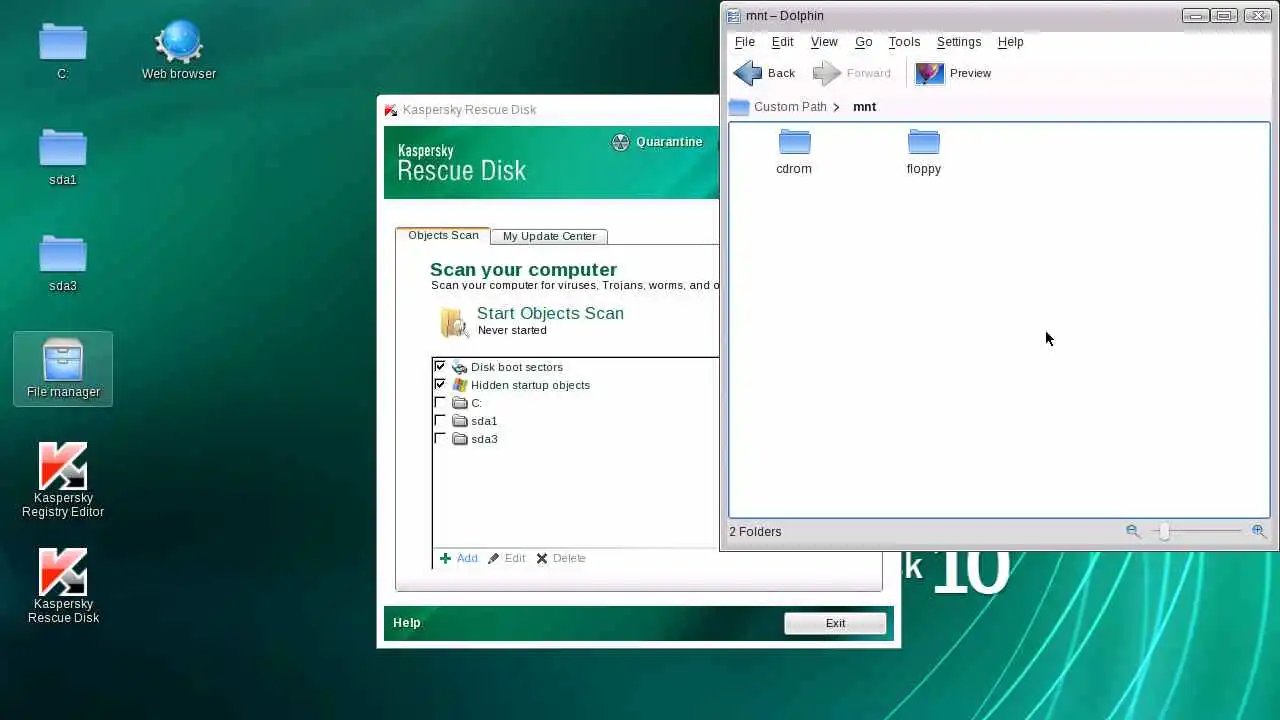Click the Start Objects Scan folder icon
The image size is (1280, 720).
pyautogui.click(x=454, y=322)
